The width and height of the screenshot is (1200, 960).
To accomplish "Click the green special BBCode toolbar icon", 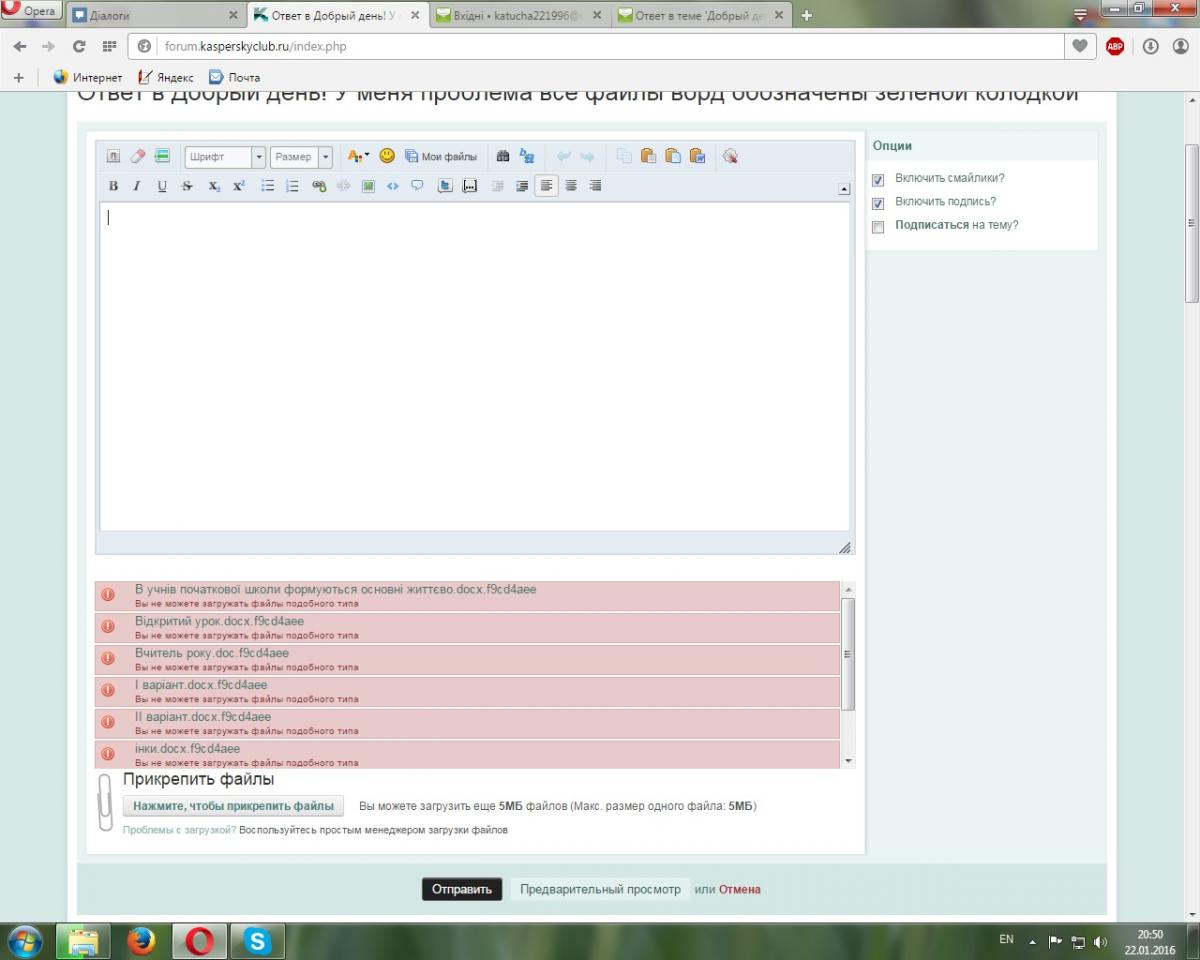I will pos(162,156).
